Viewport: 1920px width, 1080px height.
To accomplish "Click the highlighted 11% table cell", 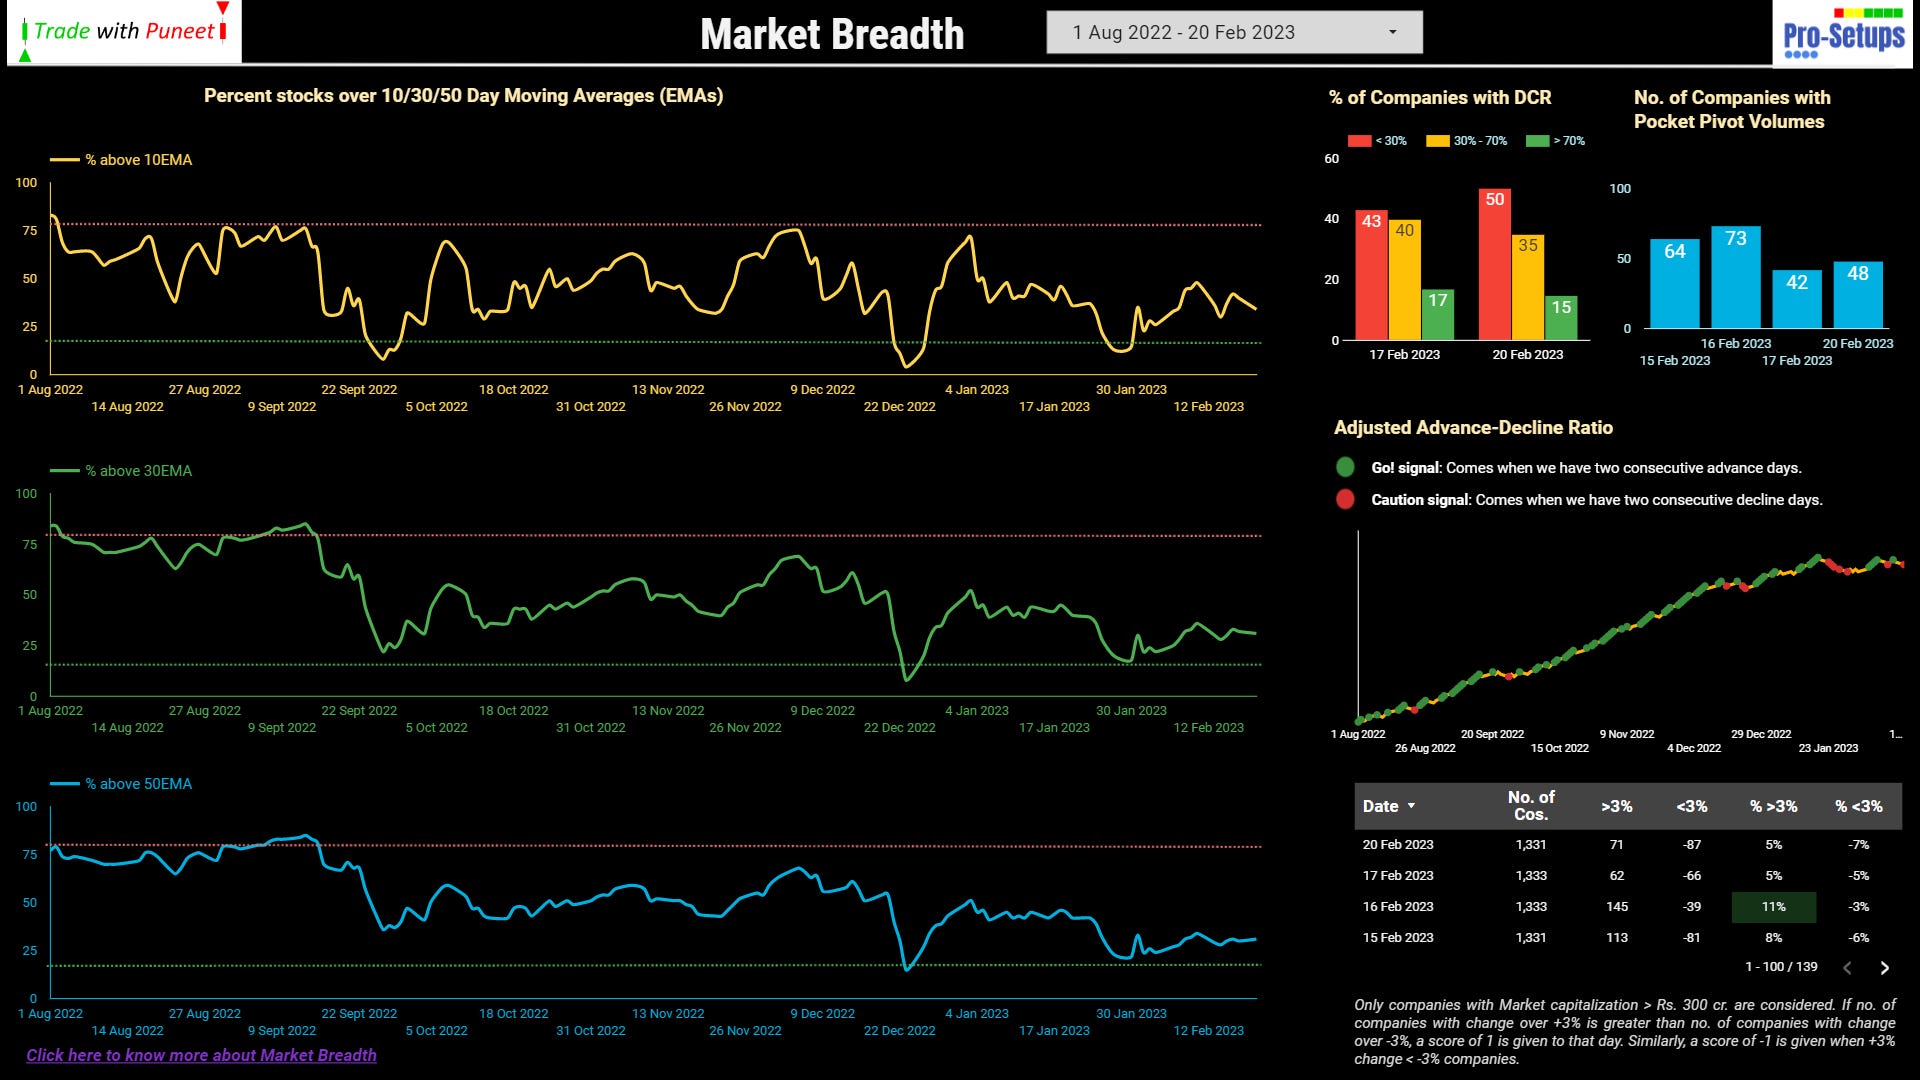I will [1773, 907].
